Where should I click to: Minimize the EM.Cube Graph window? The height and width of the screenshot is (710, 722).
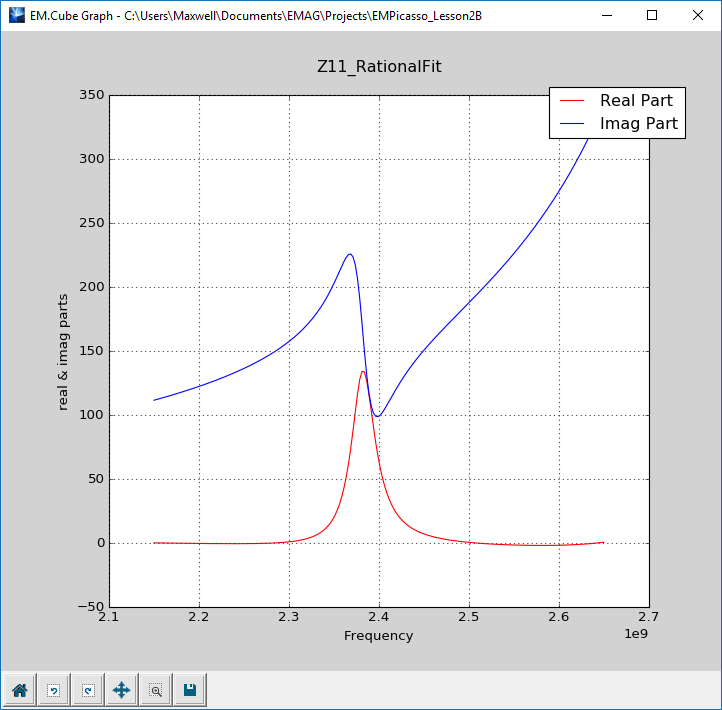tap(607, 15)
